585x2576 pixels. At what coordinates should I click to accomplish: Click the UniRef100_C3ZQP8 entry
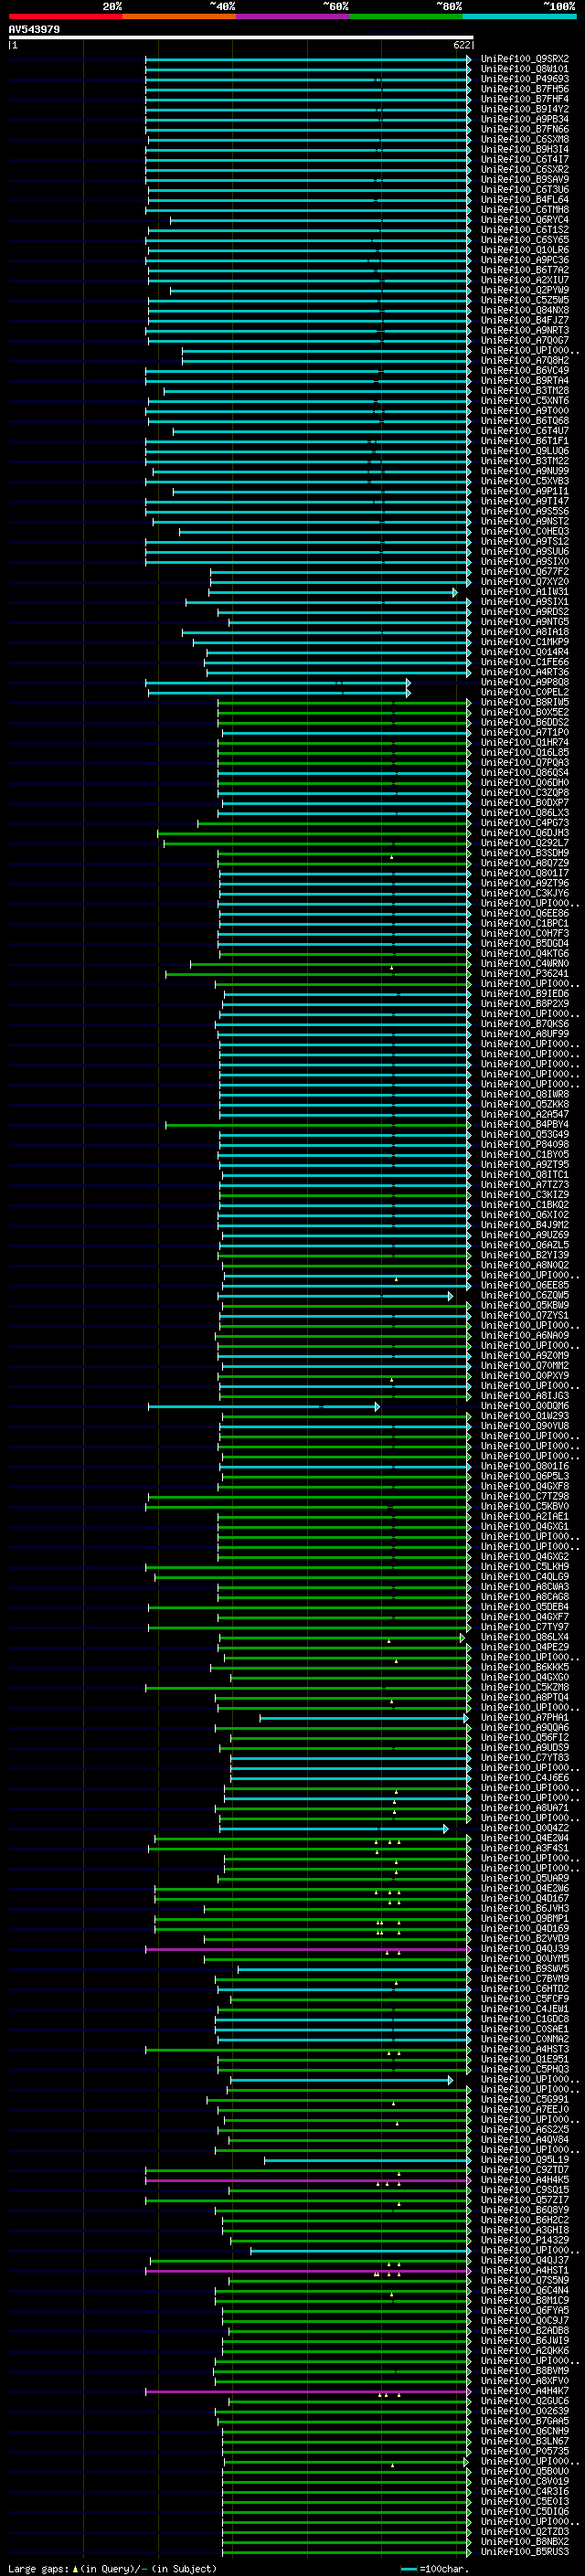pyautogui.click(x=525, y=792)
